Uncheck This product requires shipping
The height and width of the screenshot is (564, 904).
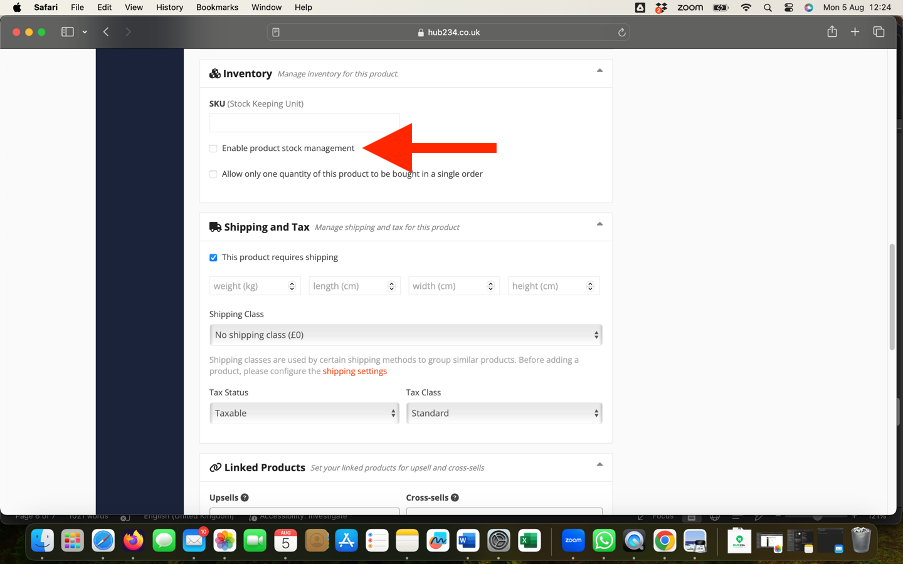point(213,257)
